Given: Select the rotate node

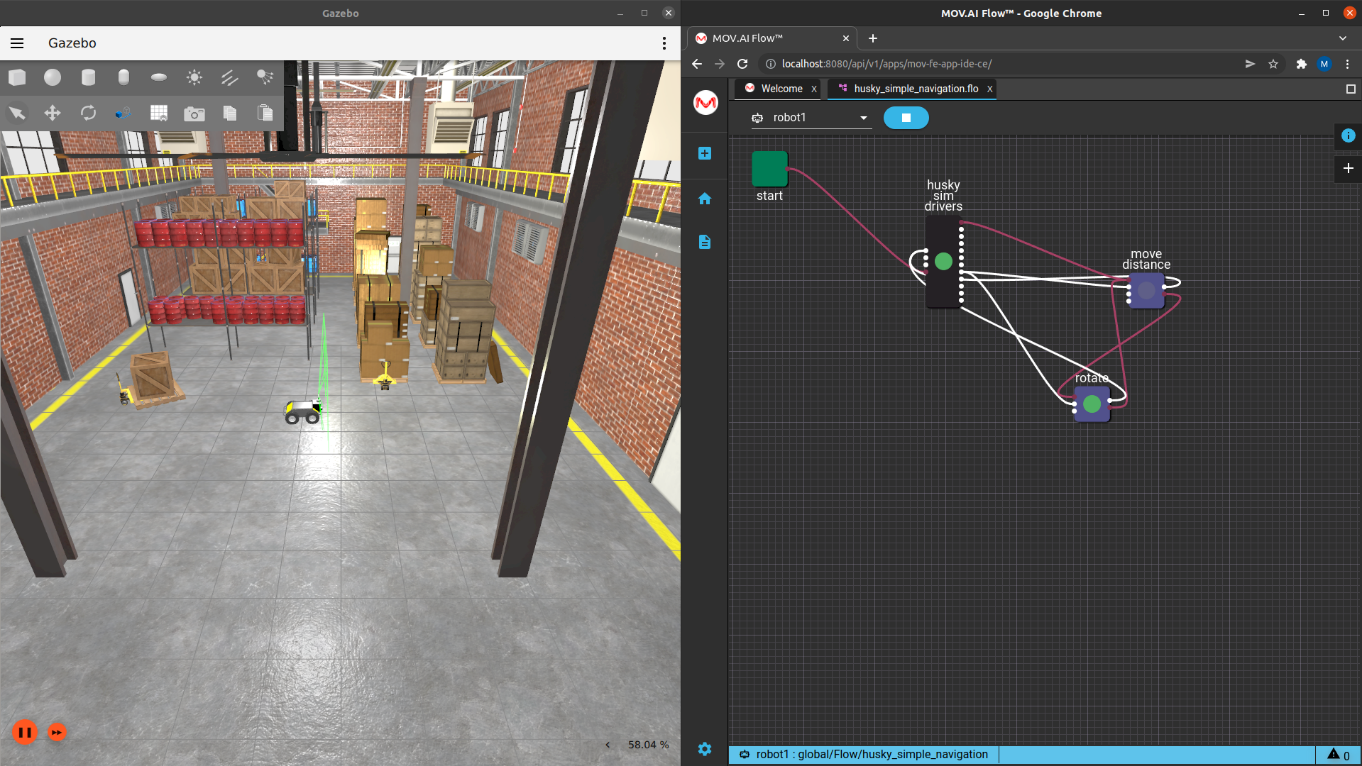Looking at the screenshot, I should click(1092, 404).
